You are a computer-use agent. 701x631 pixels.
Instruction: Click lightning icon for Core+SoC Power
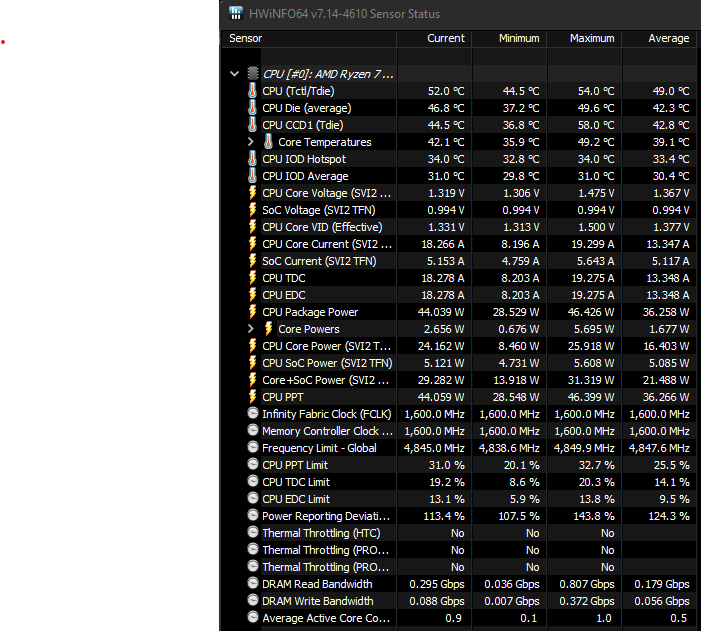click(253, 380)
